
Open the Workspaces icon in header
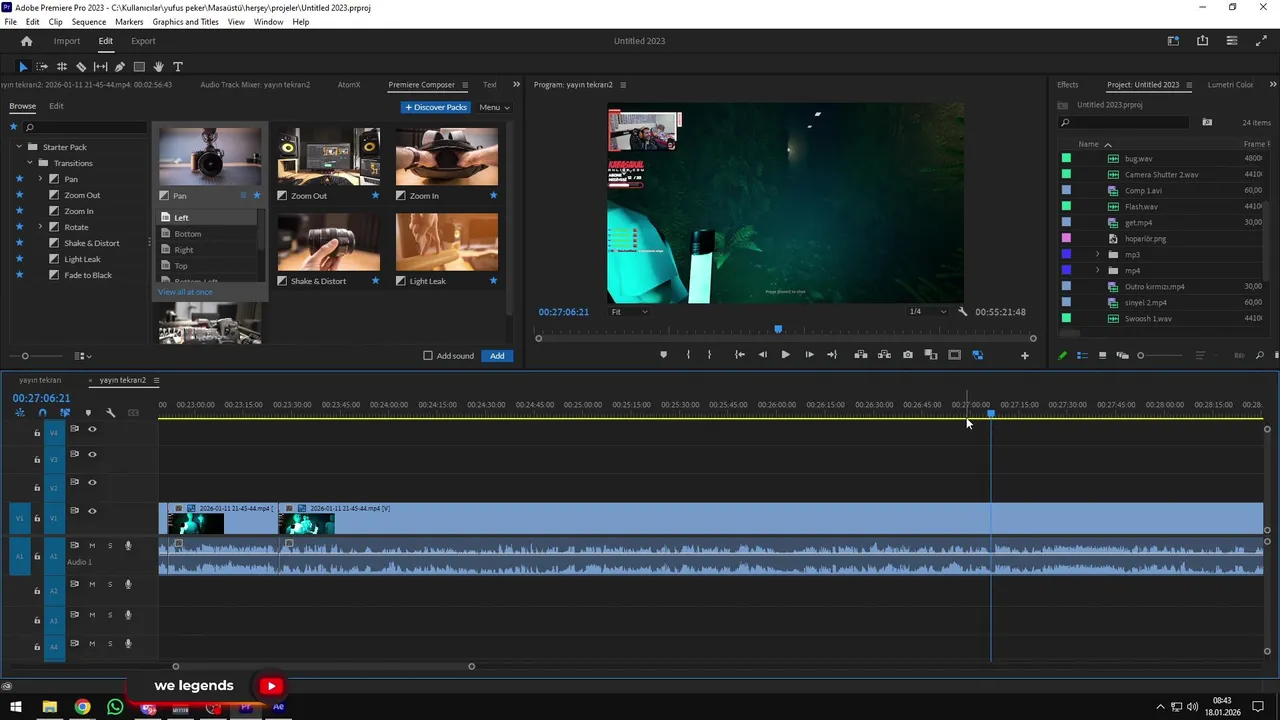pos(1174,41)
